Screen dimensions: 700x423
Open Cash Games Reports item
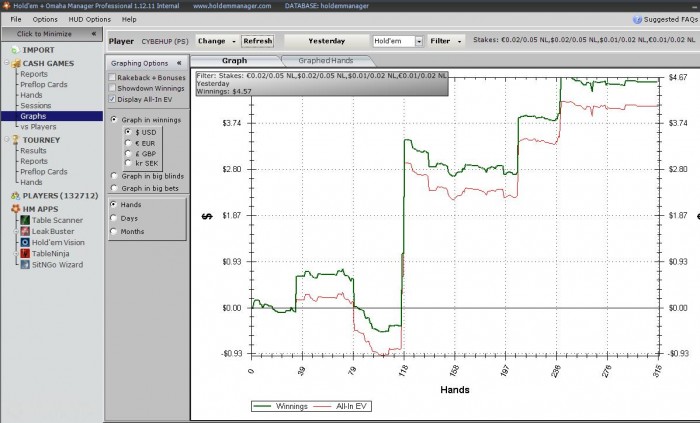34,74
